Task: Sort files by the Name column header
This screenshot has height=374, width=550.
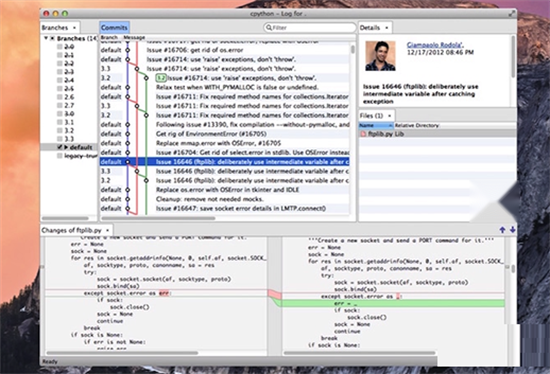Action: (x=376, y=125)
